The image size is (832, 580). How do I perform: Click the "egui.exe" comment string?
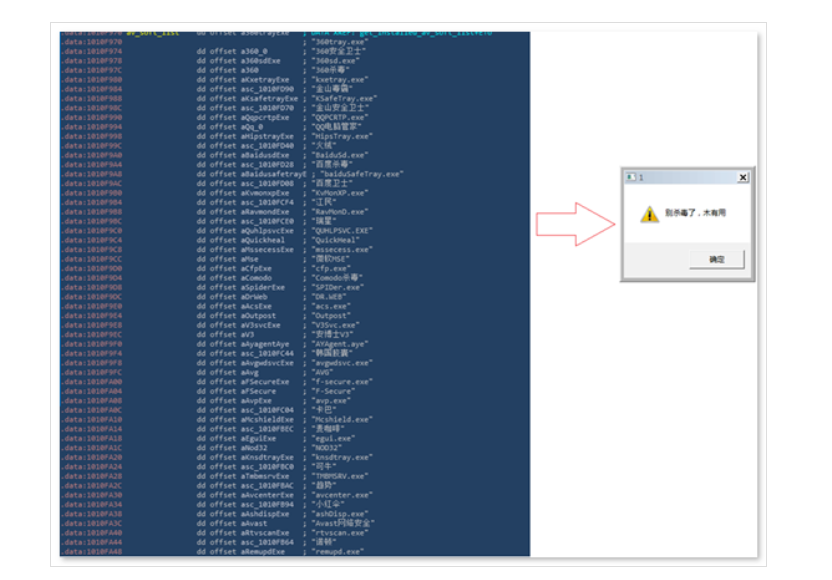click(333, 439)
